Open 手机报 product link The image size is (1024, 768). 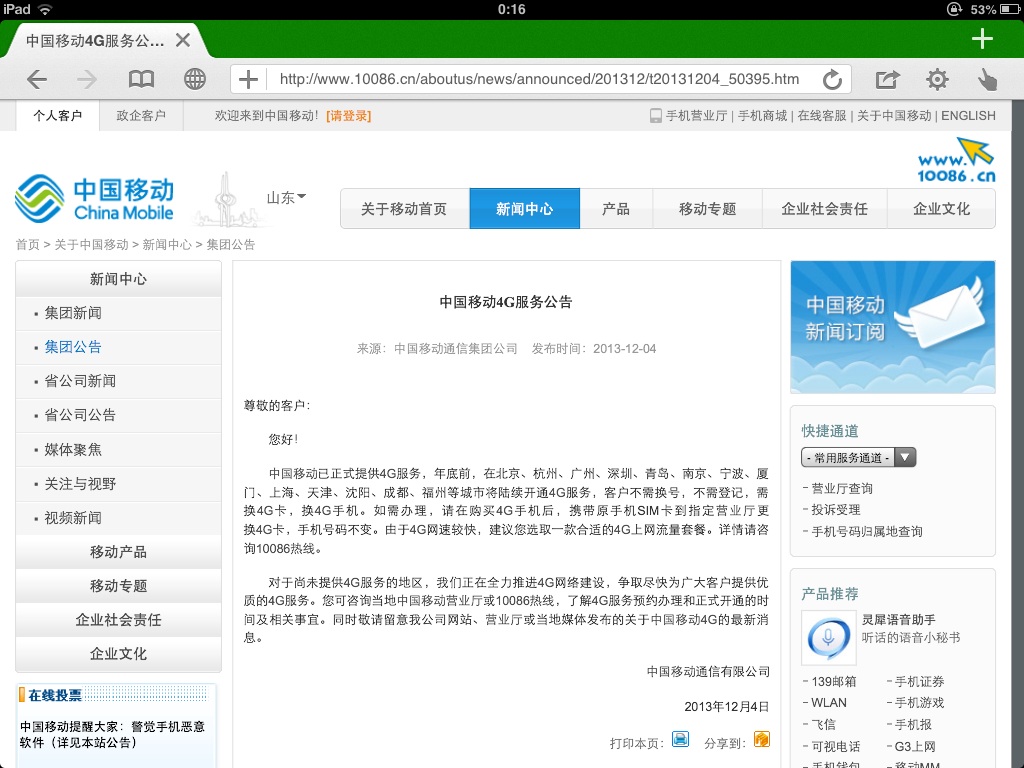[x=913, y=724]
